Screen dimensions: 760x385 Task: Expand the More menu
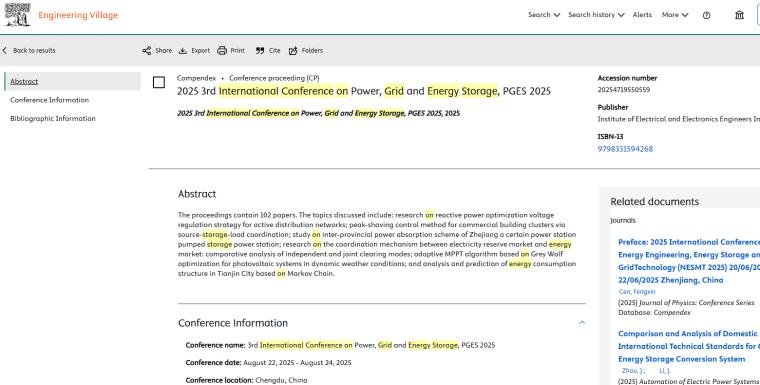pyautogui.click(x=675, y=15)
